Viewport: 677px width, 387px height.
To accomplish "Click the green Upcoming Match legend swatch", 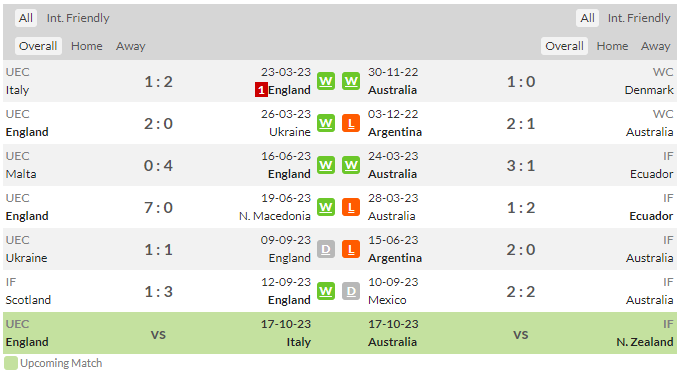I will pos(11,363).
